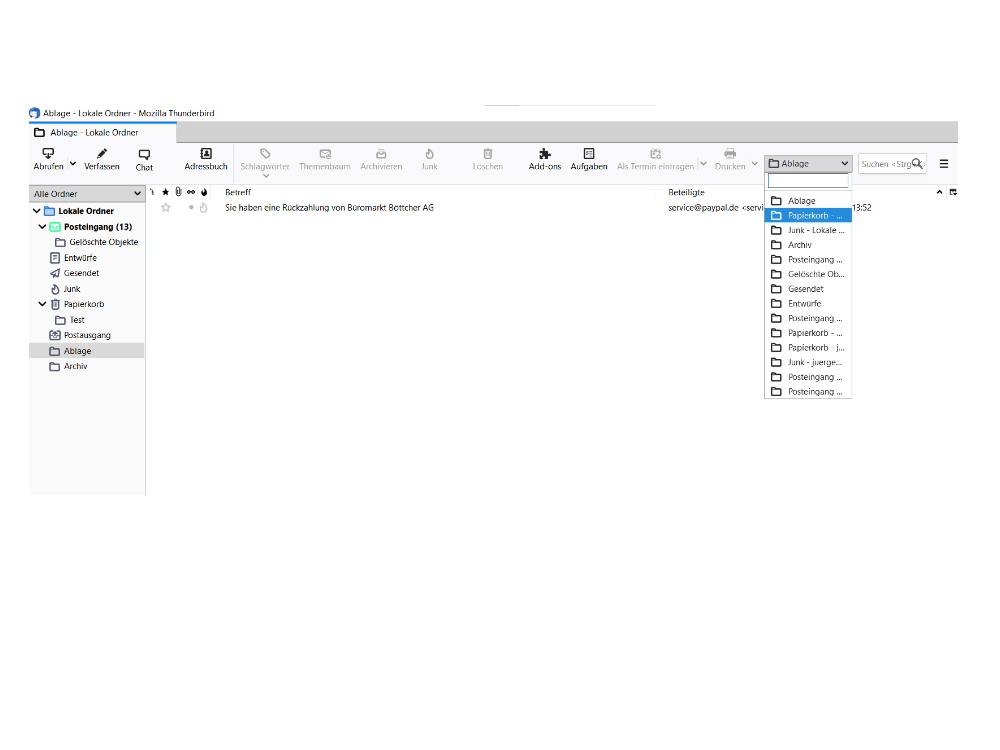Click the Themenbaum toolbar icon
The width and height of the screenshot is (1000, 750).
click(x=325, y=154)
